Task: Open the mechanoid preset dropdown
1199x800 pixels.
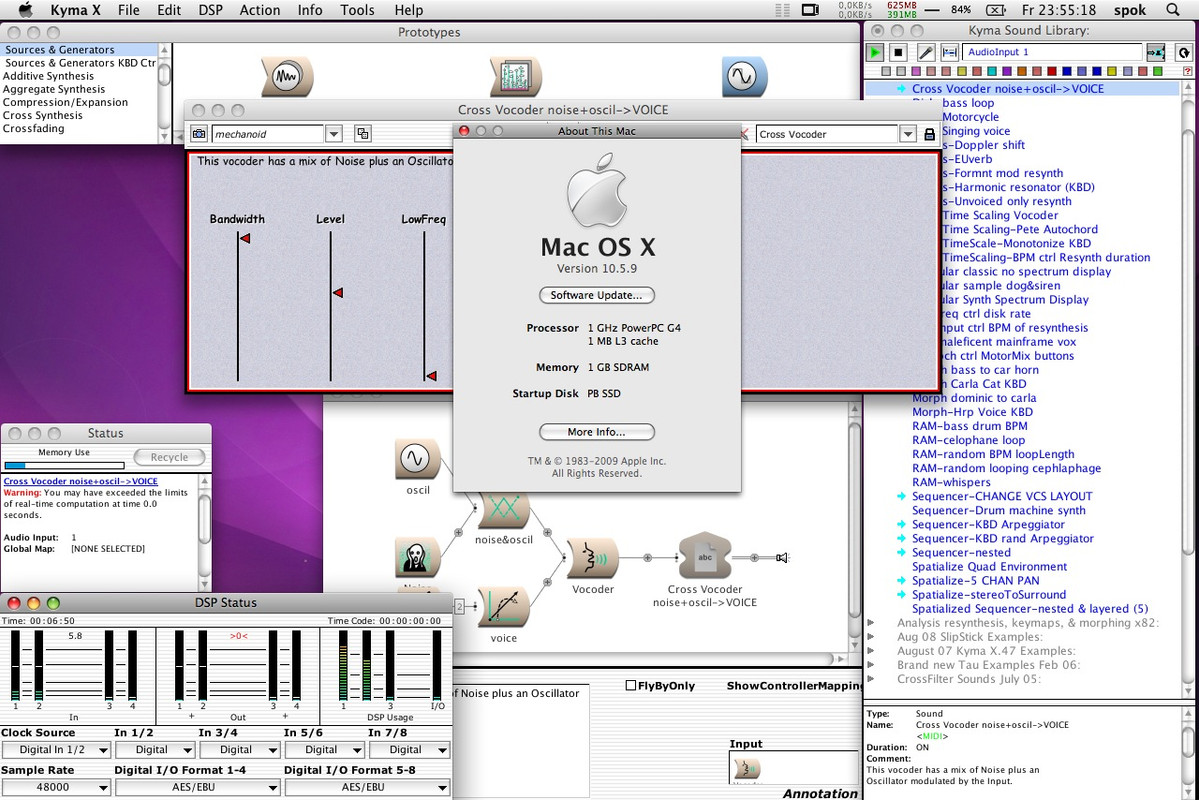Action: click(x=333, y=134)
